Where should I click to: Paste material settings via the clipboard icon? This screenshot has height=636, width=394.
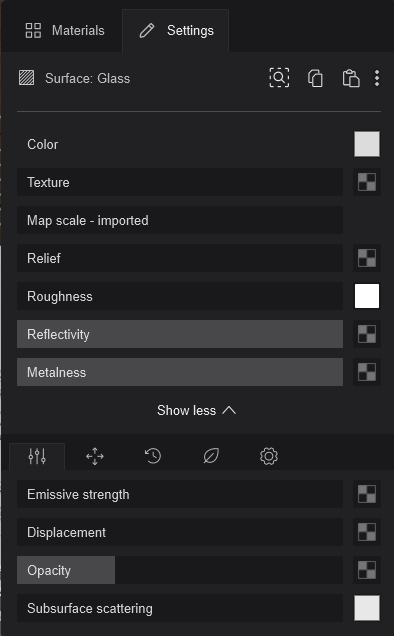[x=351, y=78]
